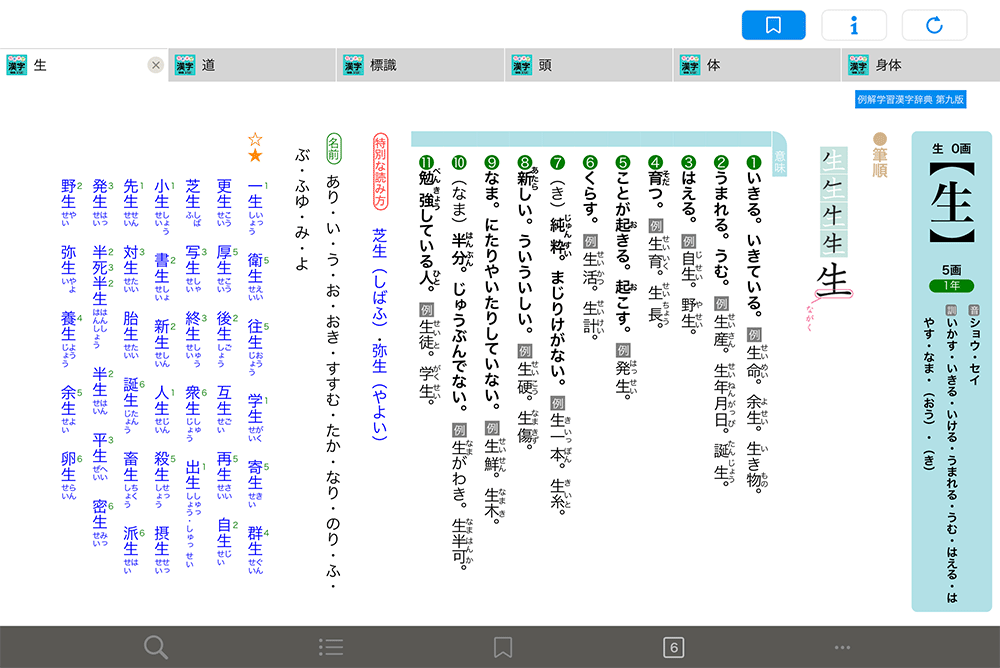Click the outlined star marker
The image size is (1000, 668).
(x=255, y=140)
